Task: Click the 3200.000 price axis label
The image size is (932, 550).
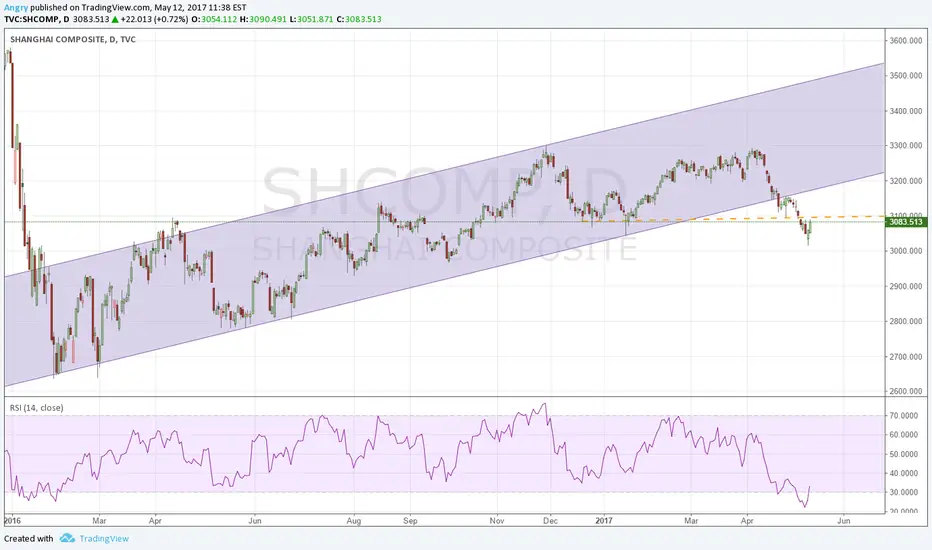Action: coord(906,181)
